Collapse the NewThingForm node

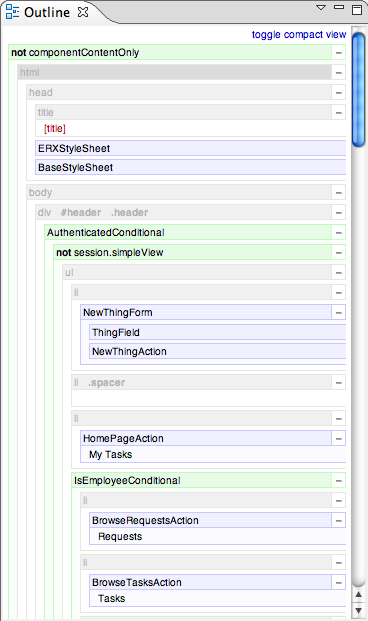pyautogui.click(x=339, y=312)
